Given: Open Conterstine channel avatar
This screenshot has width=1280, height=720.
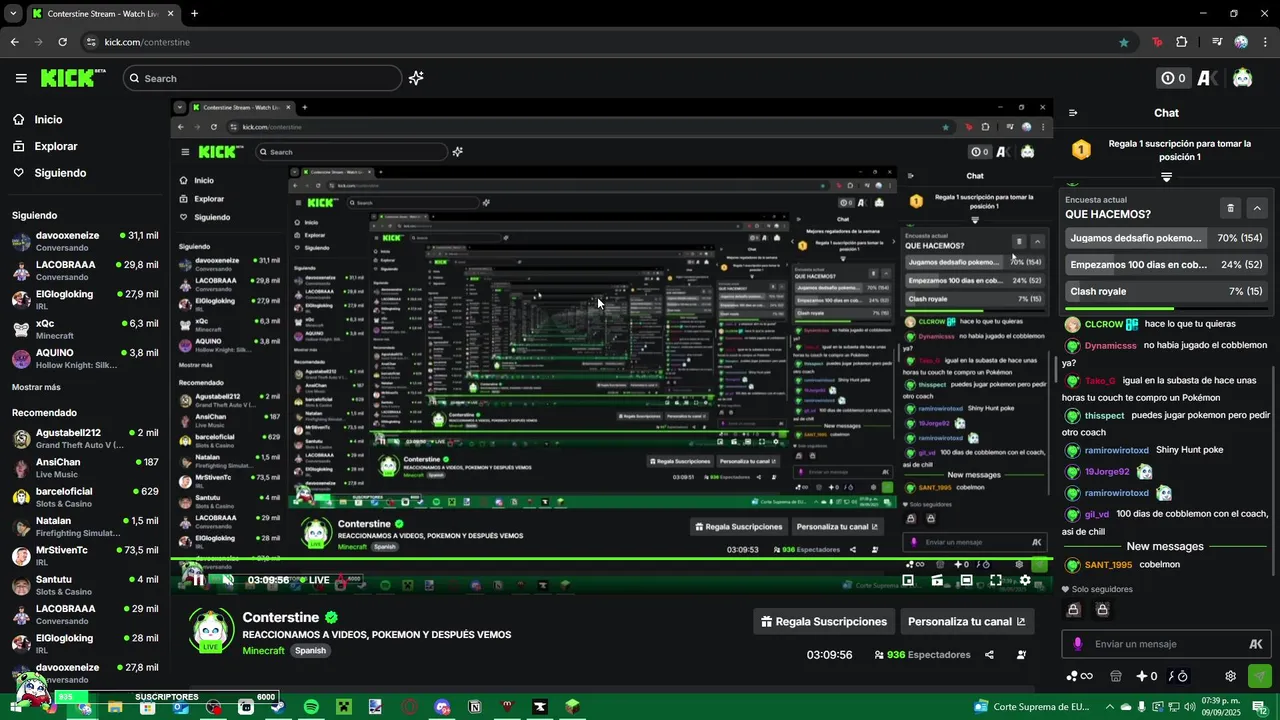Looking at the screenshot, I should point(211,629).
